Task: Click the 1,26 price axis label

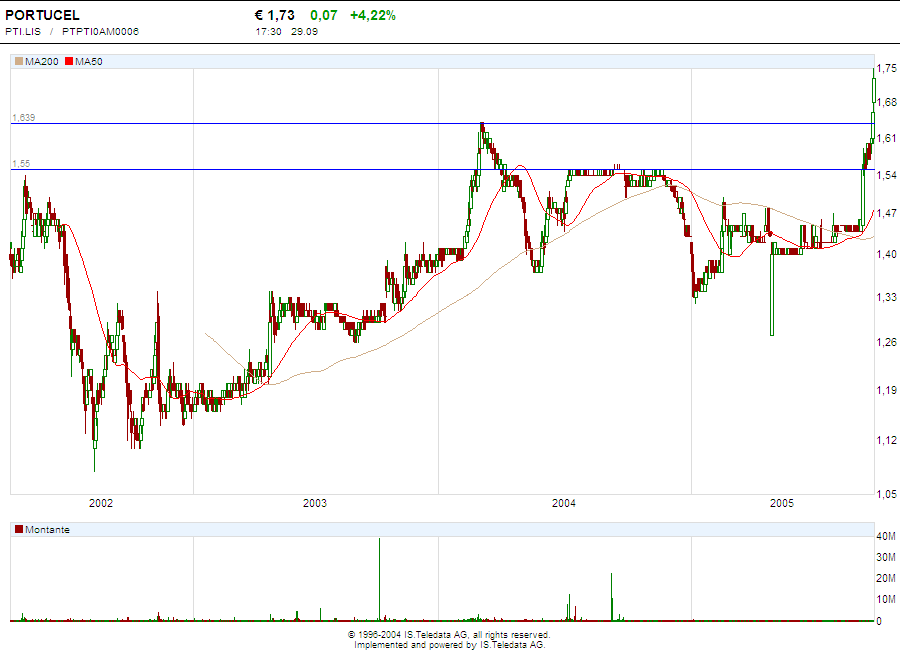Action: pyautogui.click(x=886, y=342)
